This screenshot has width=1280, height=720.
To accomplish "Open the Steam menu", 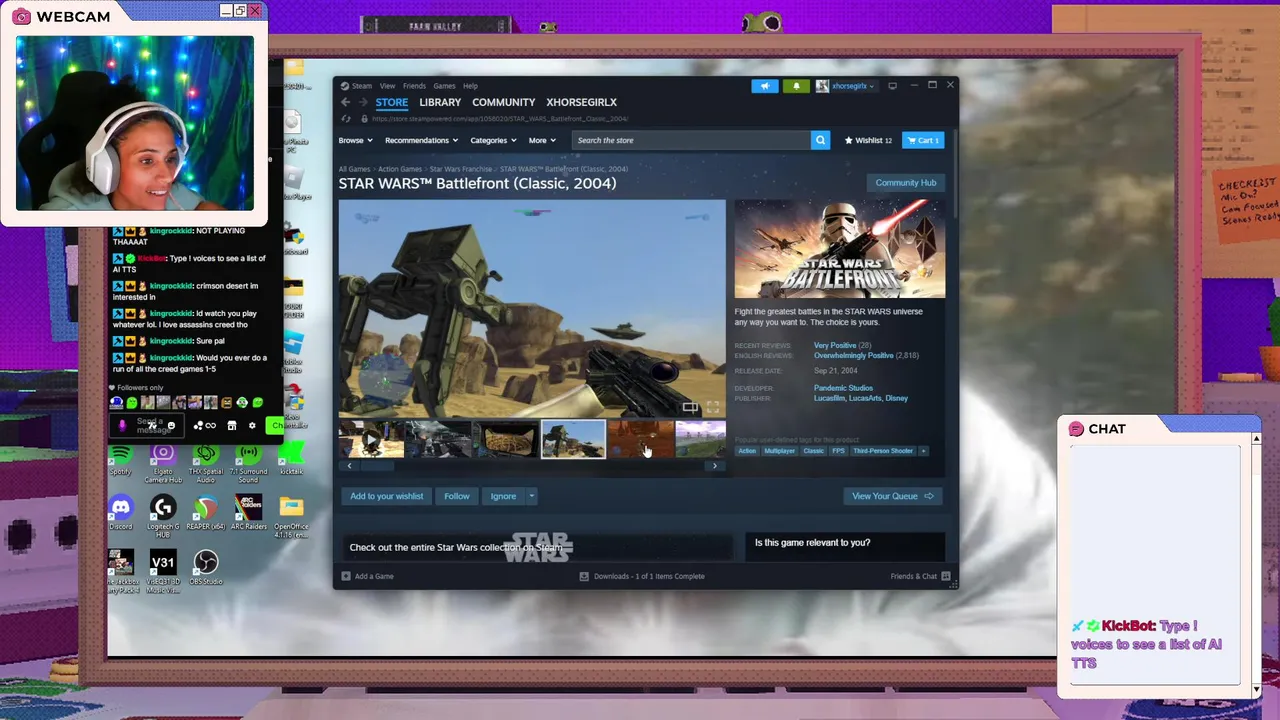I will click(x=356, y=86).
